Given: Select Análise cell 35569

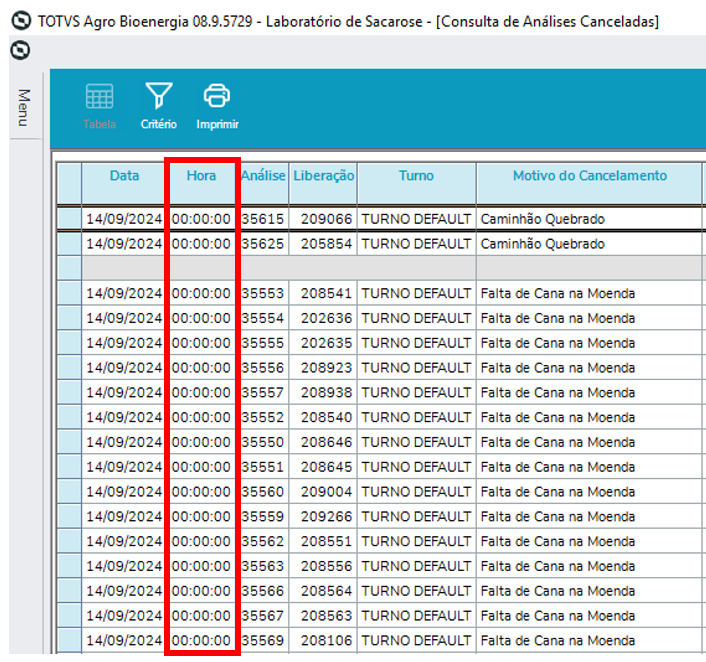Looking at the screenshot, I should [263, 640].
